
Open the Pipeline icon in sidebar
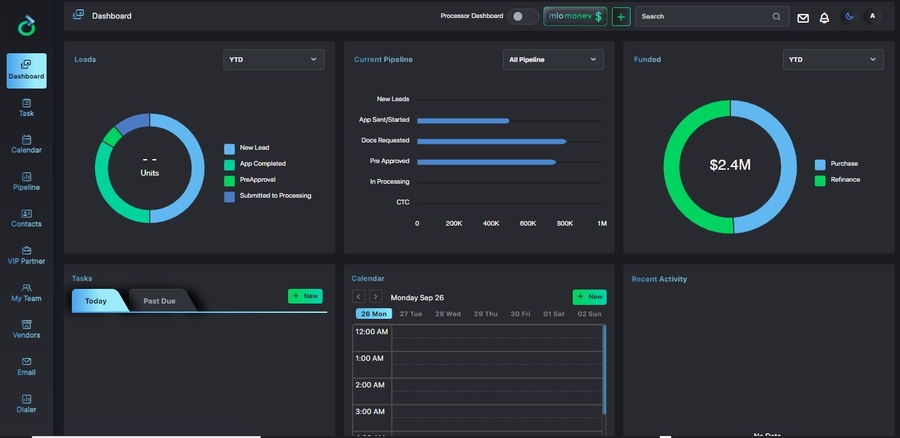[x=26, y=181]
